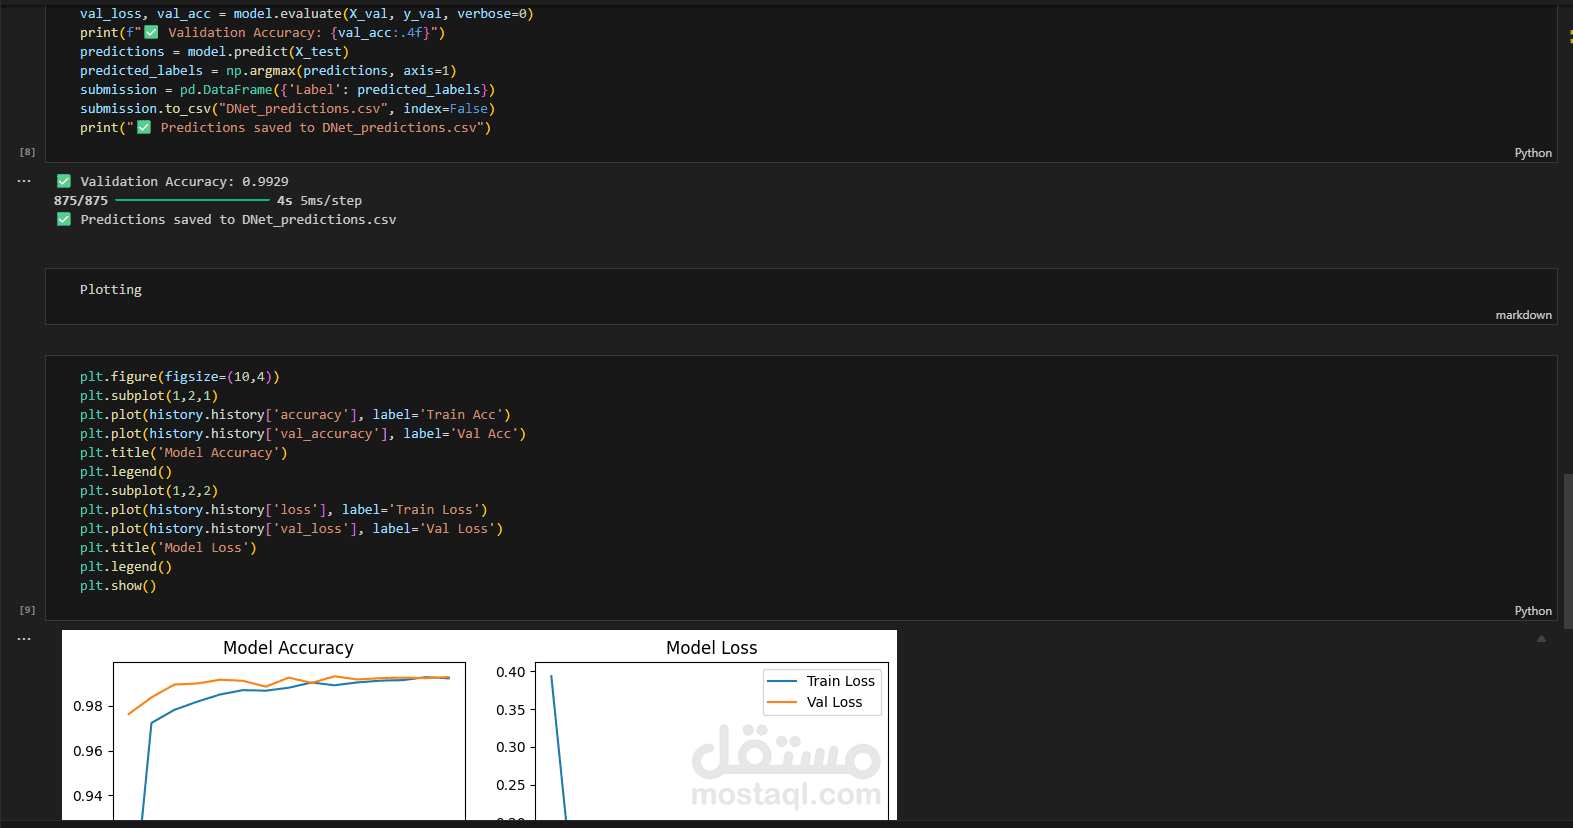Click the 875/875 prediction progress bar

pos(193,200)
